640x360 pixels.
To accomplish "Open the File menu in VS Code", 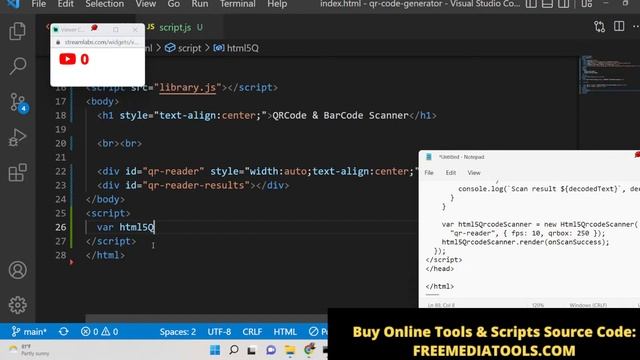I will pos(38,4).
